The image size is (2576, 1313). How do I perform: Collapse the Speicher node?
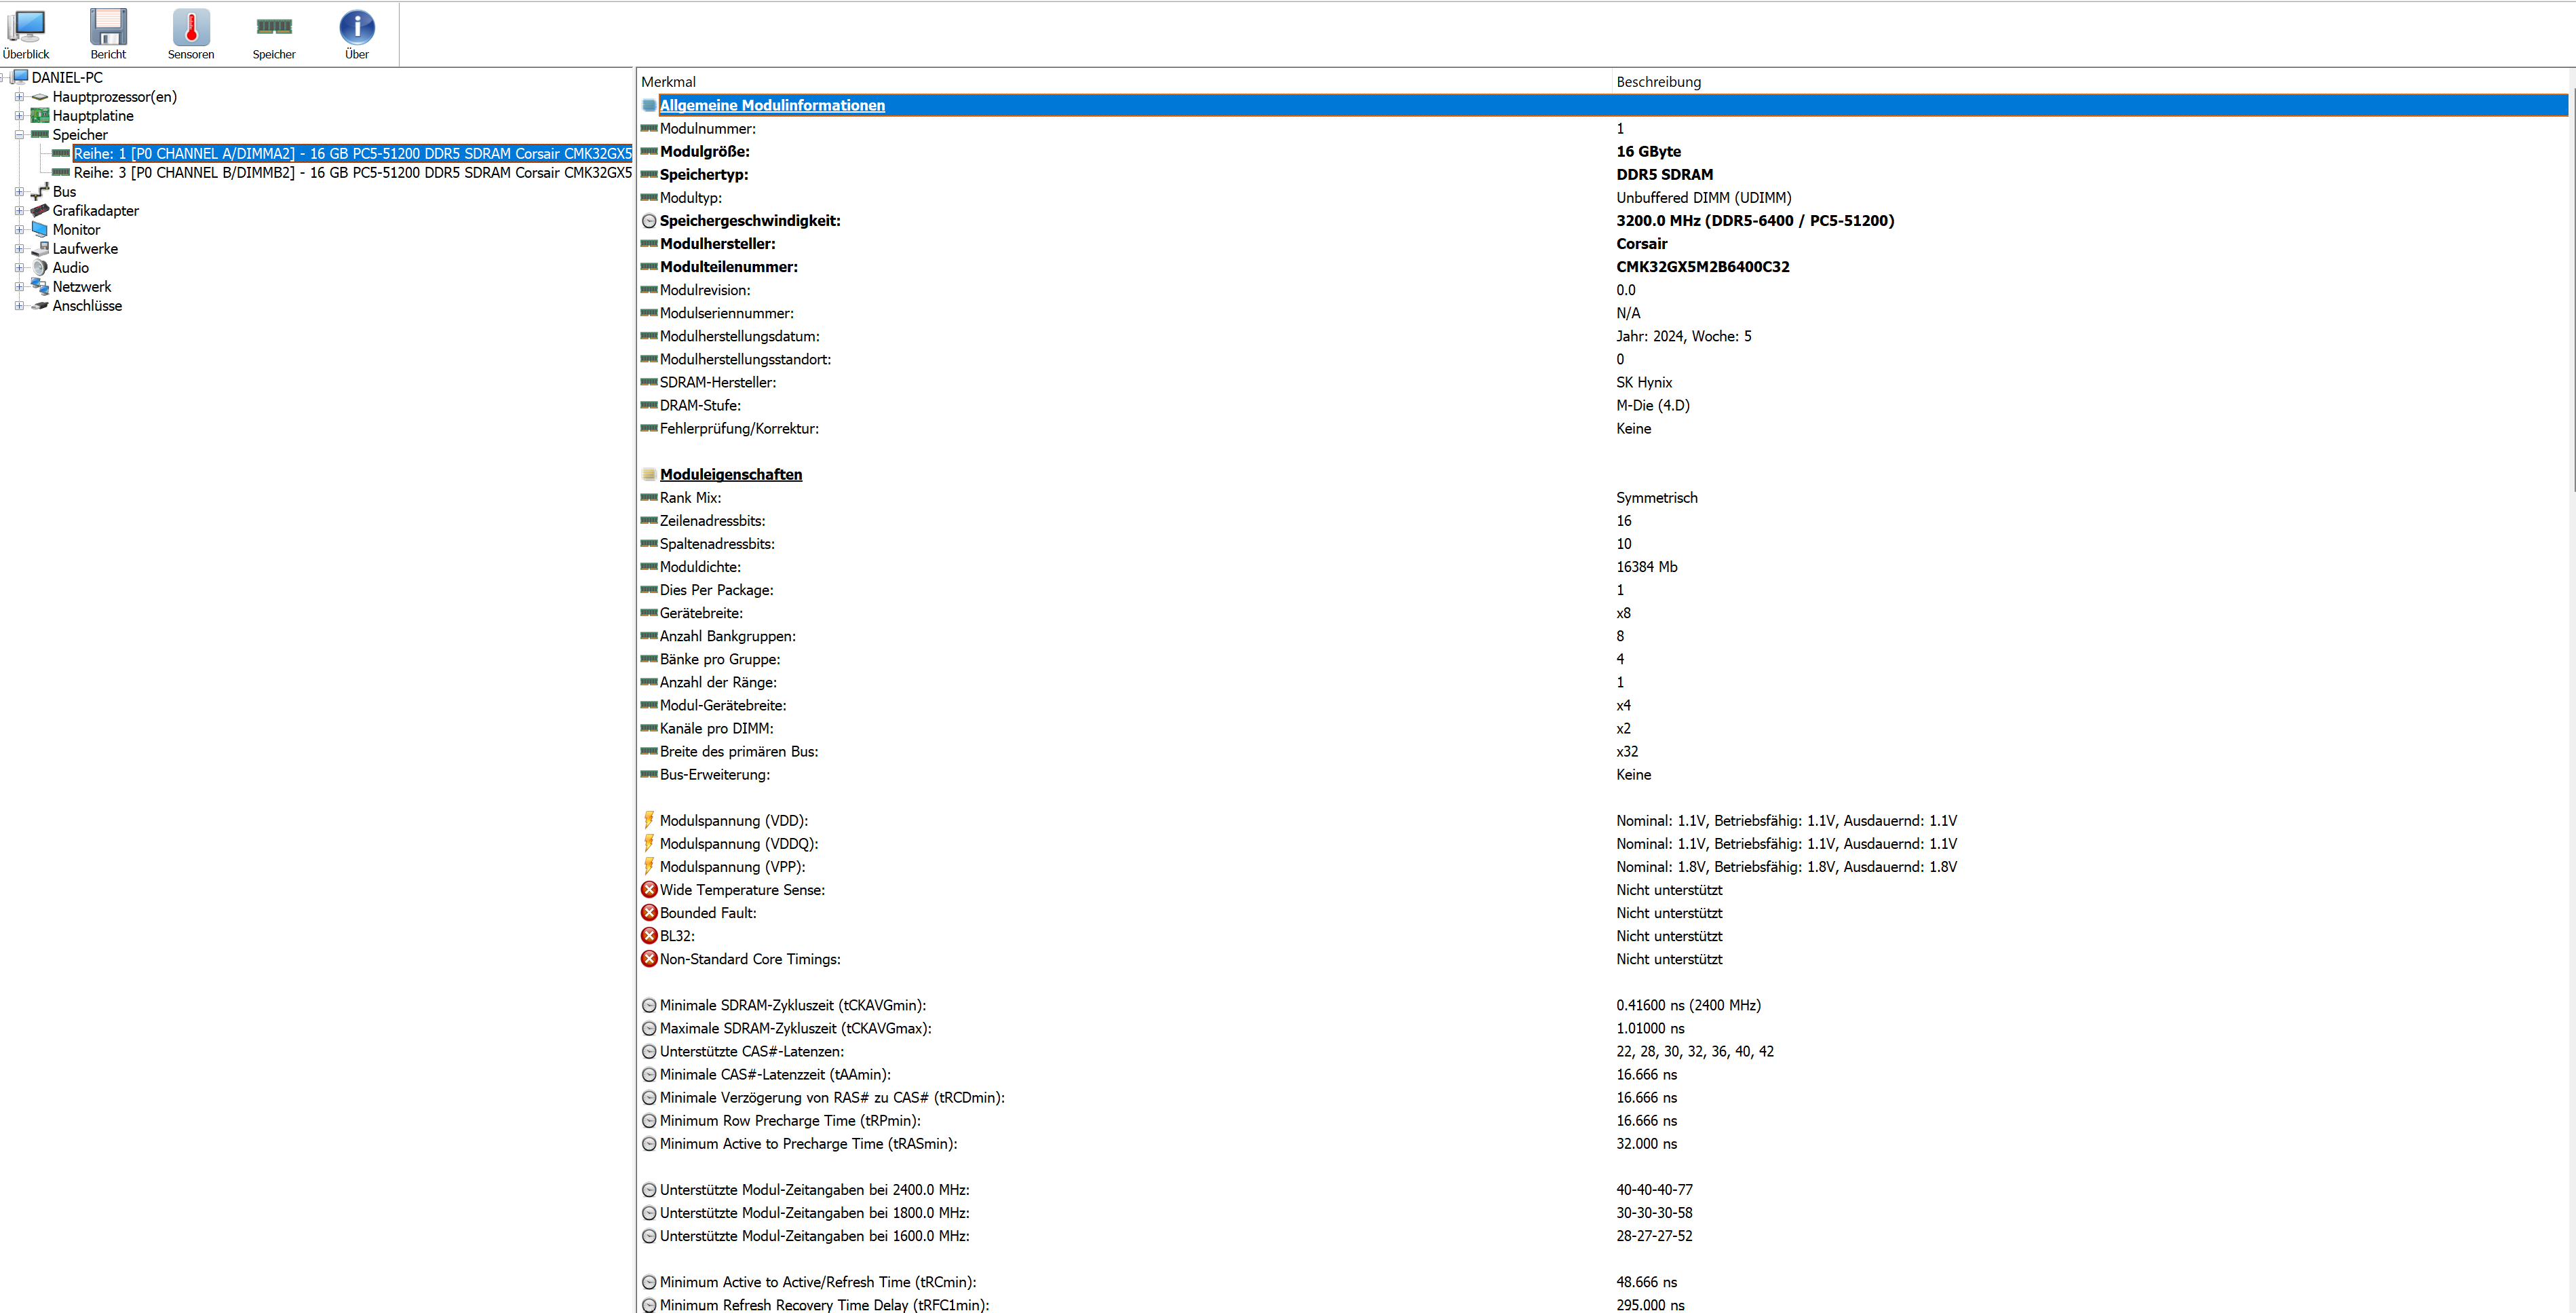(x=20, y=134)
